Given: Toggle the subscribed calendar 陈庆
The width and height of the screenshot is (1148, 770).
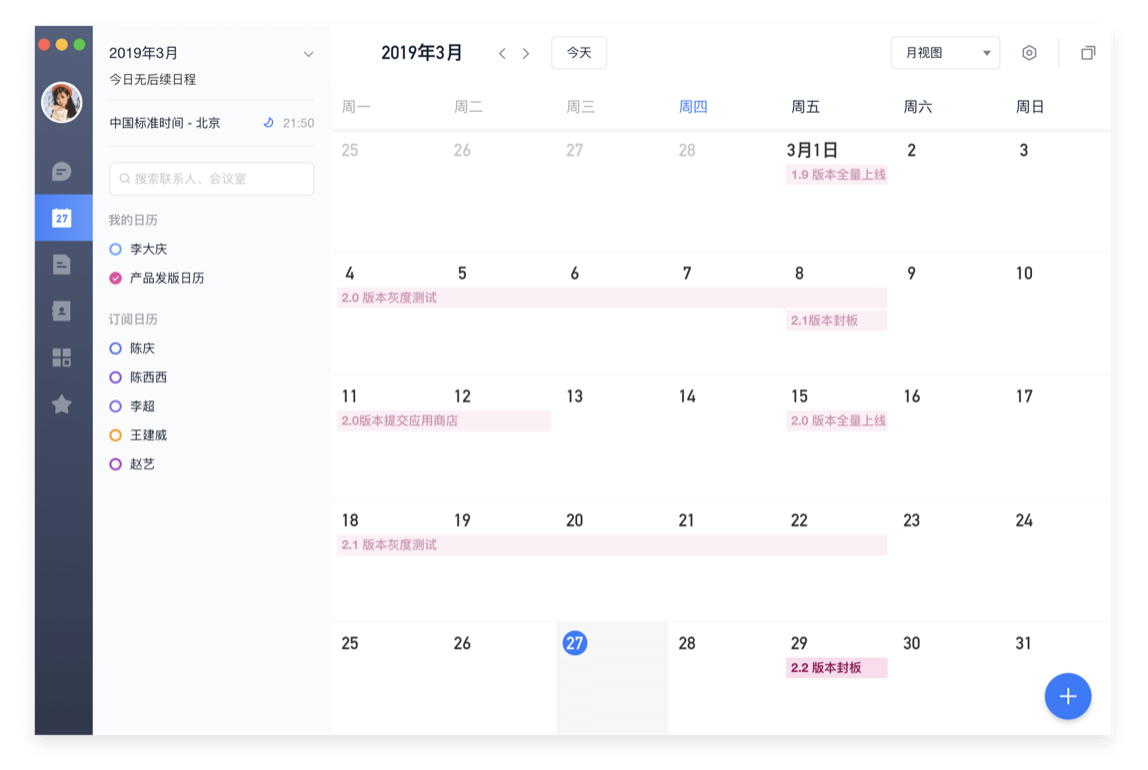Looking at the screenshot, I should pyautogui.click(x=116, y=348).
